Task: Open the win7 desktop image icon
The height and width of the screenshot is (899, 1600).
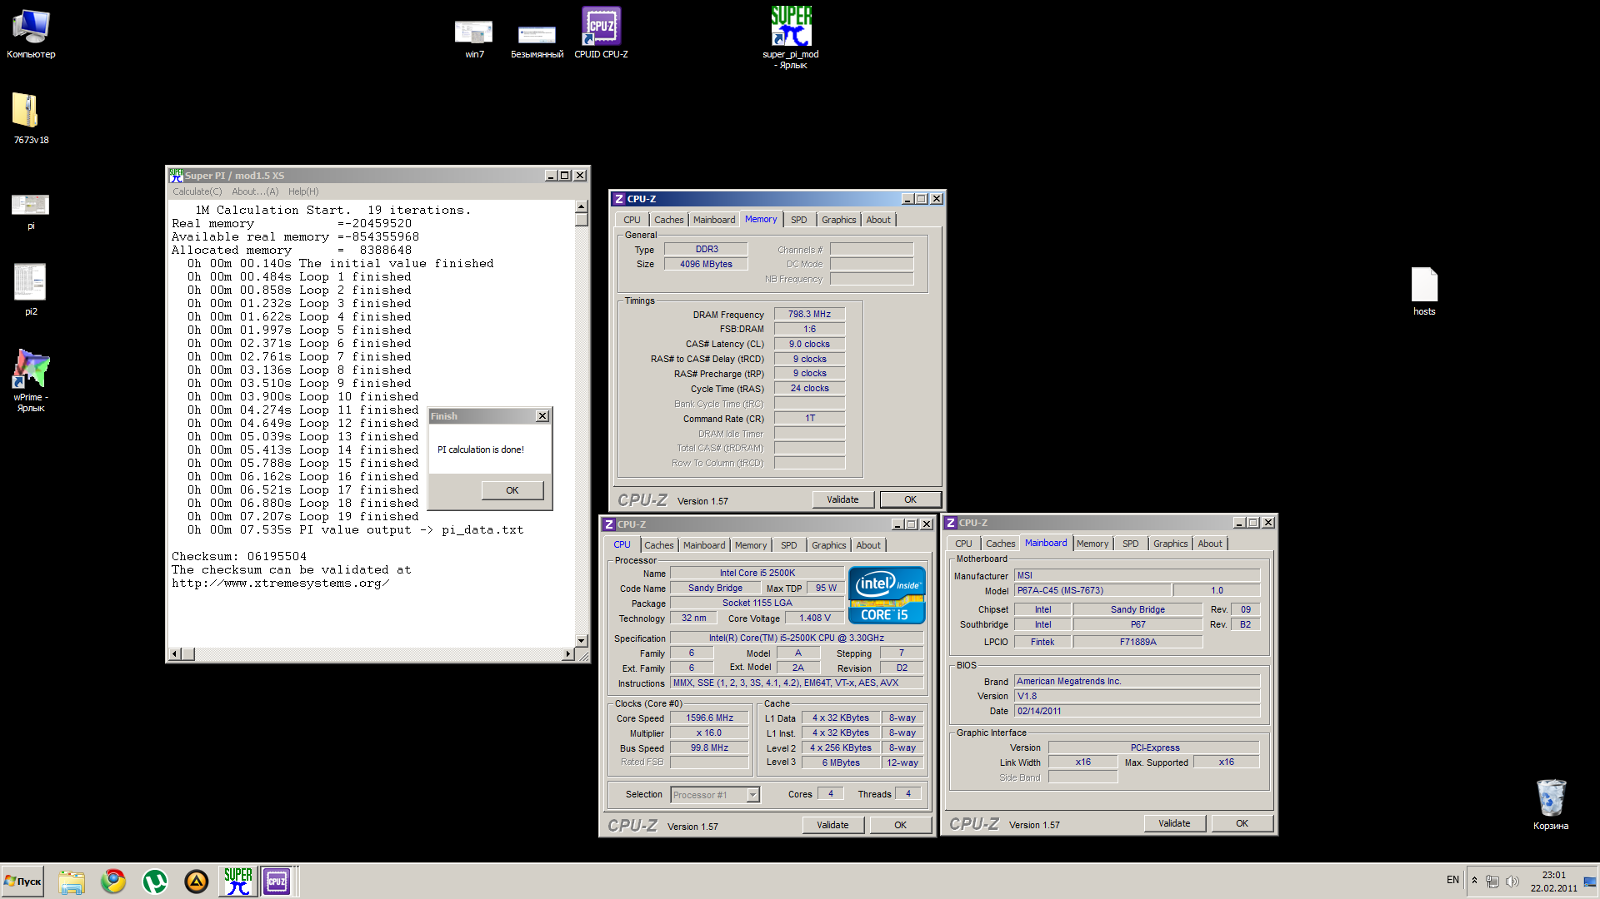Action: pos(474,39)
